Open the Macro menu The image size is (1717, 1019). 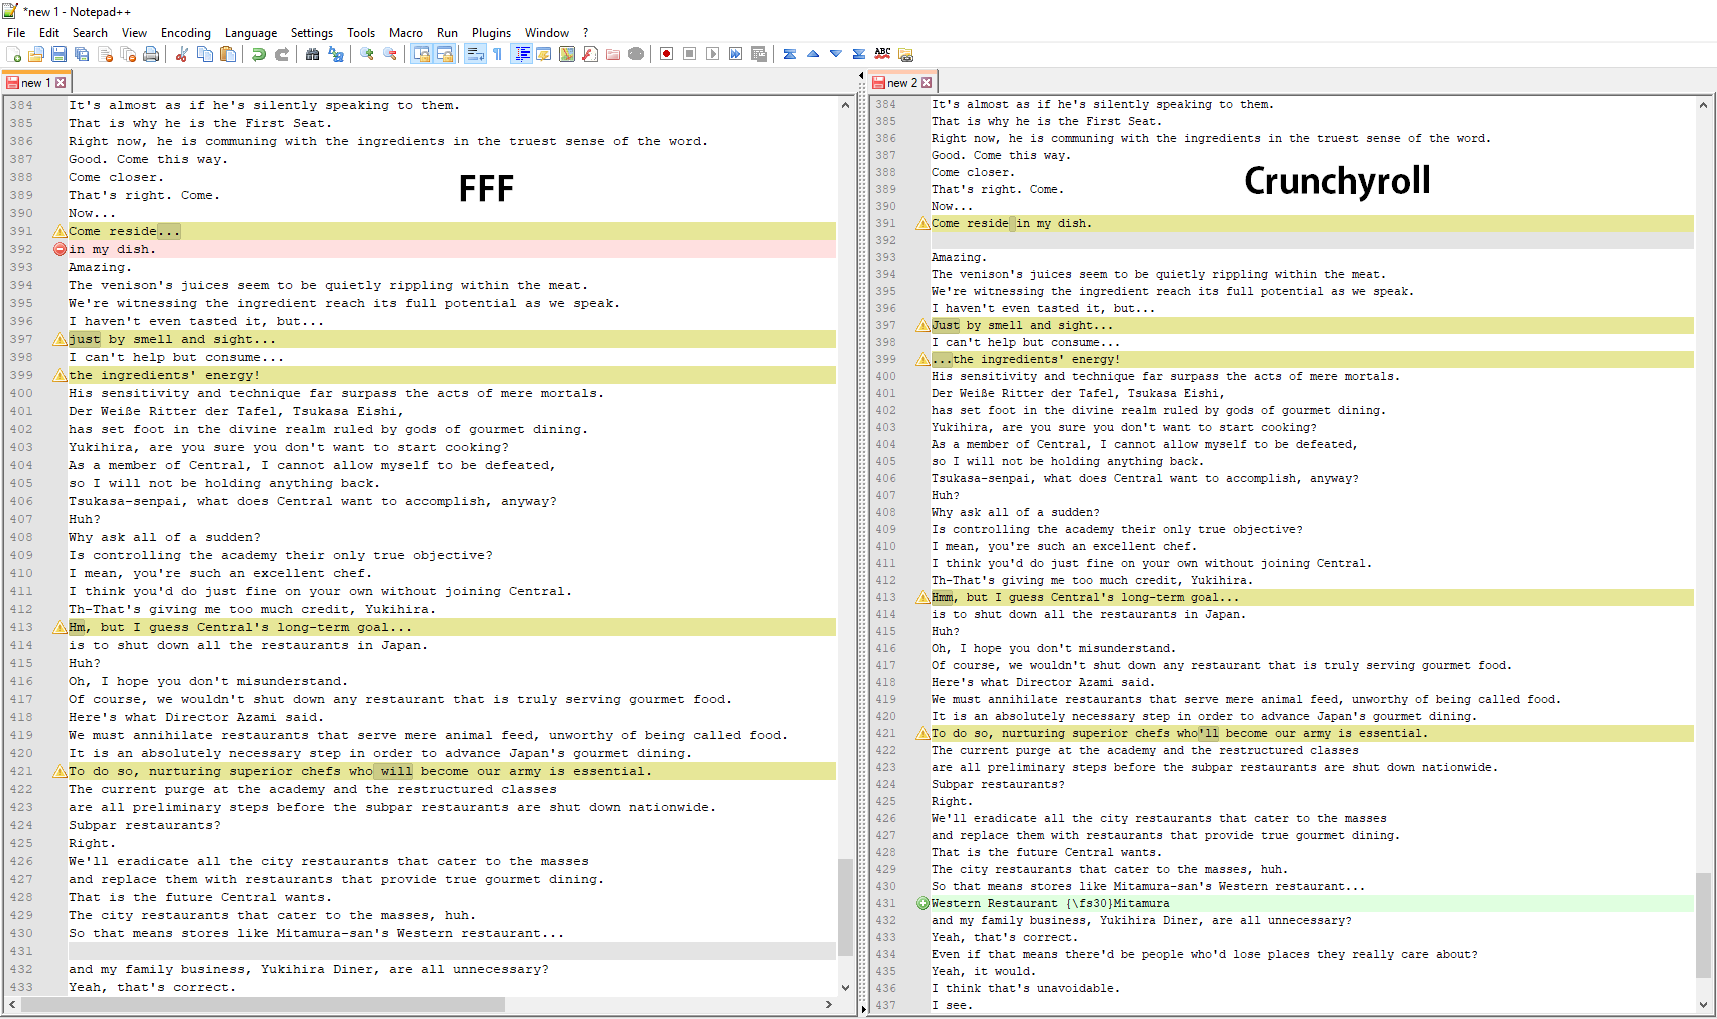coord(406,33)
